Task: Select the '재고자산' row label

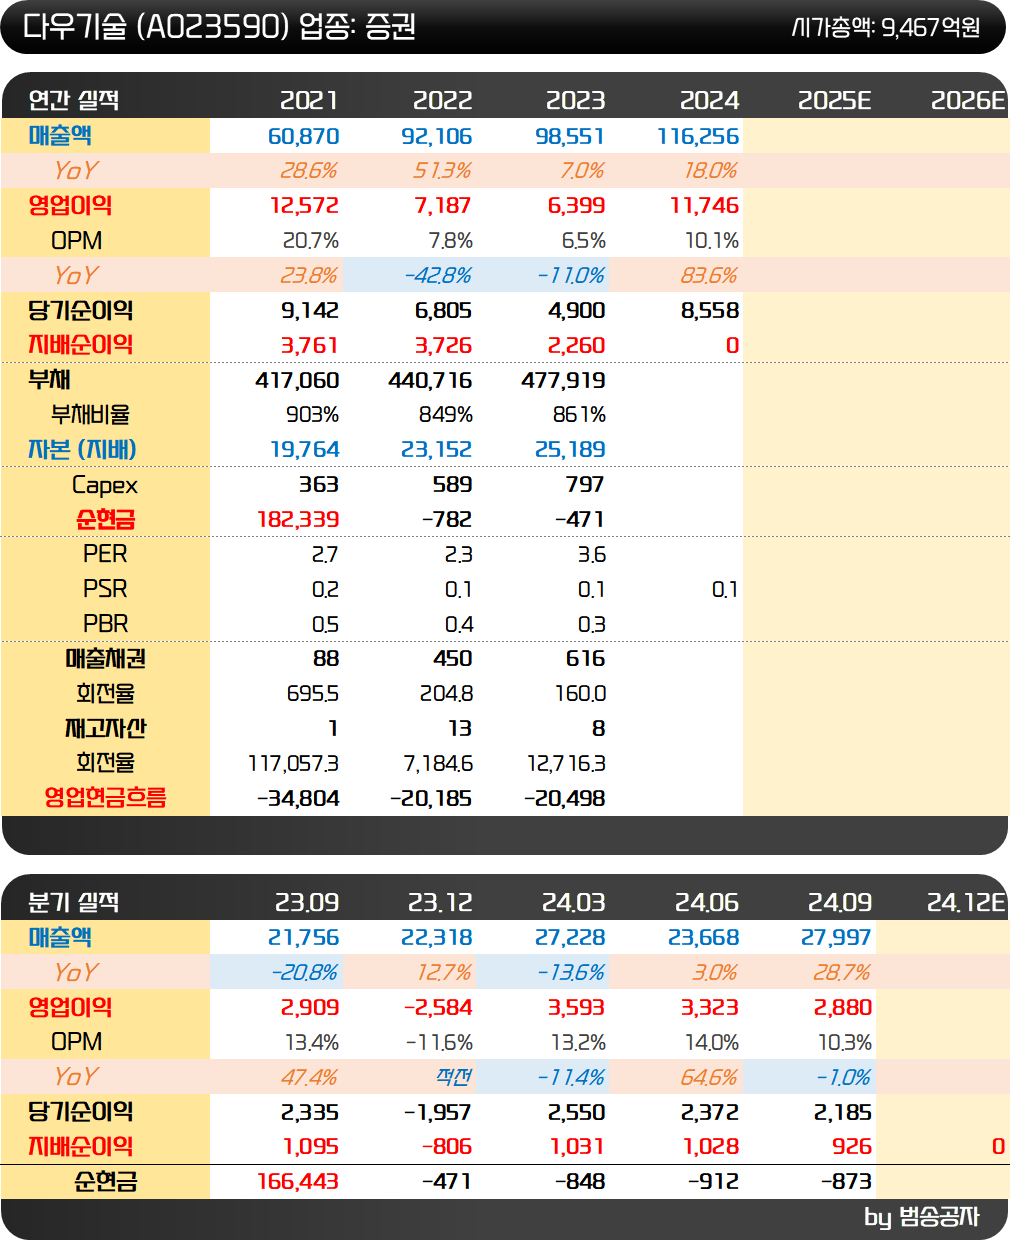Action: click(105, 728)
